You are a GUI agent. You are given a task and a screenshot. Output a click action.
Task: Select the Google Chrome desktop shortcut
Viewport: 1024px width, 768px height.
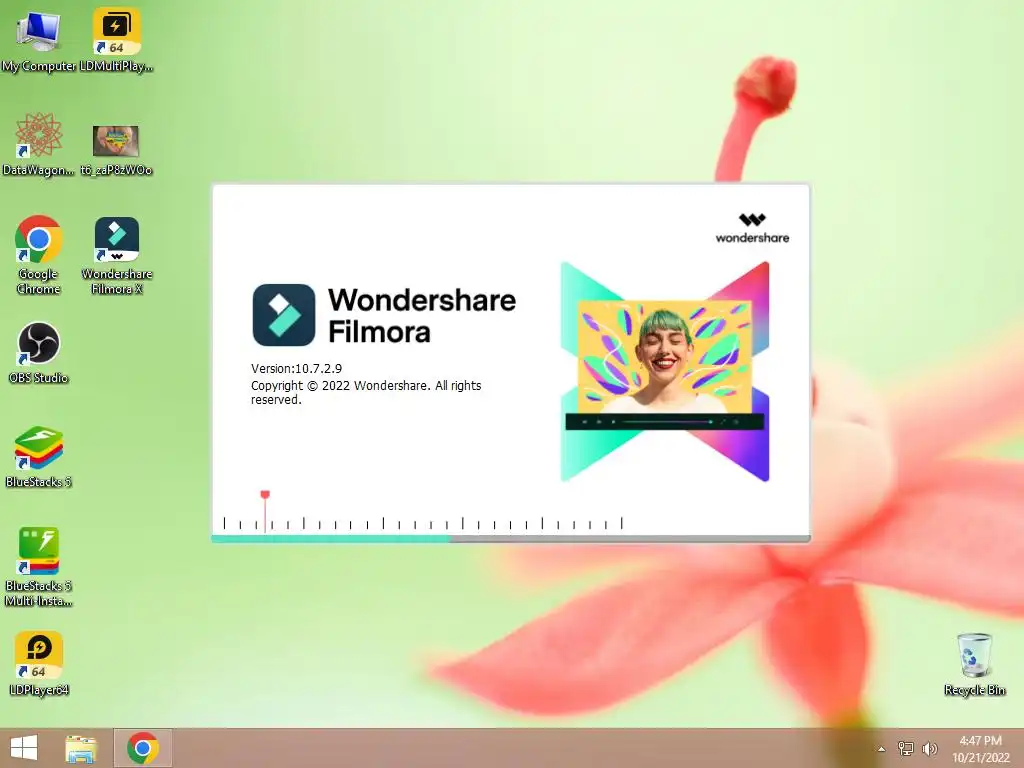pyautogui.click(x=39, y=255)
